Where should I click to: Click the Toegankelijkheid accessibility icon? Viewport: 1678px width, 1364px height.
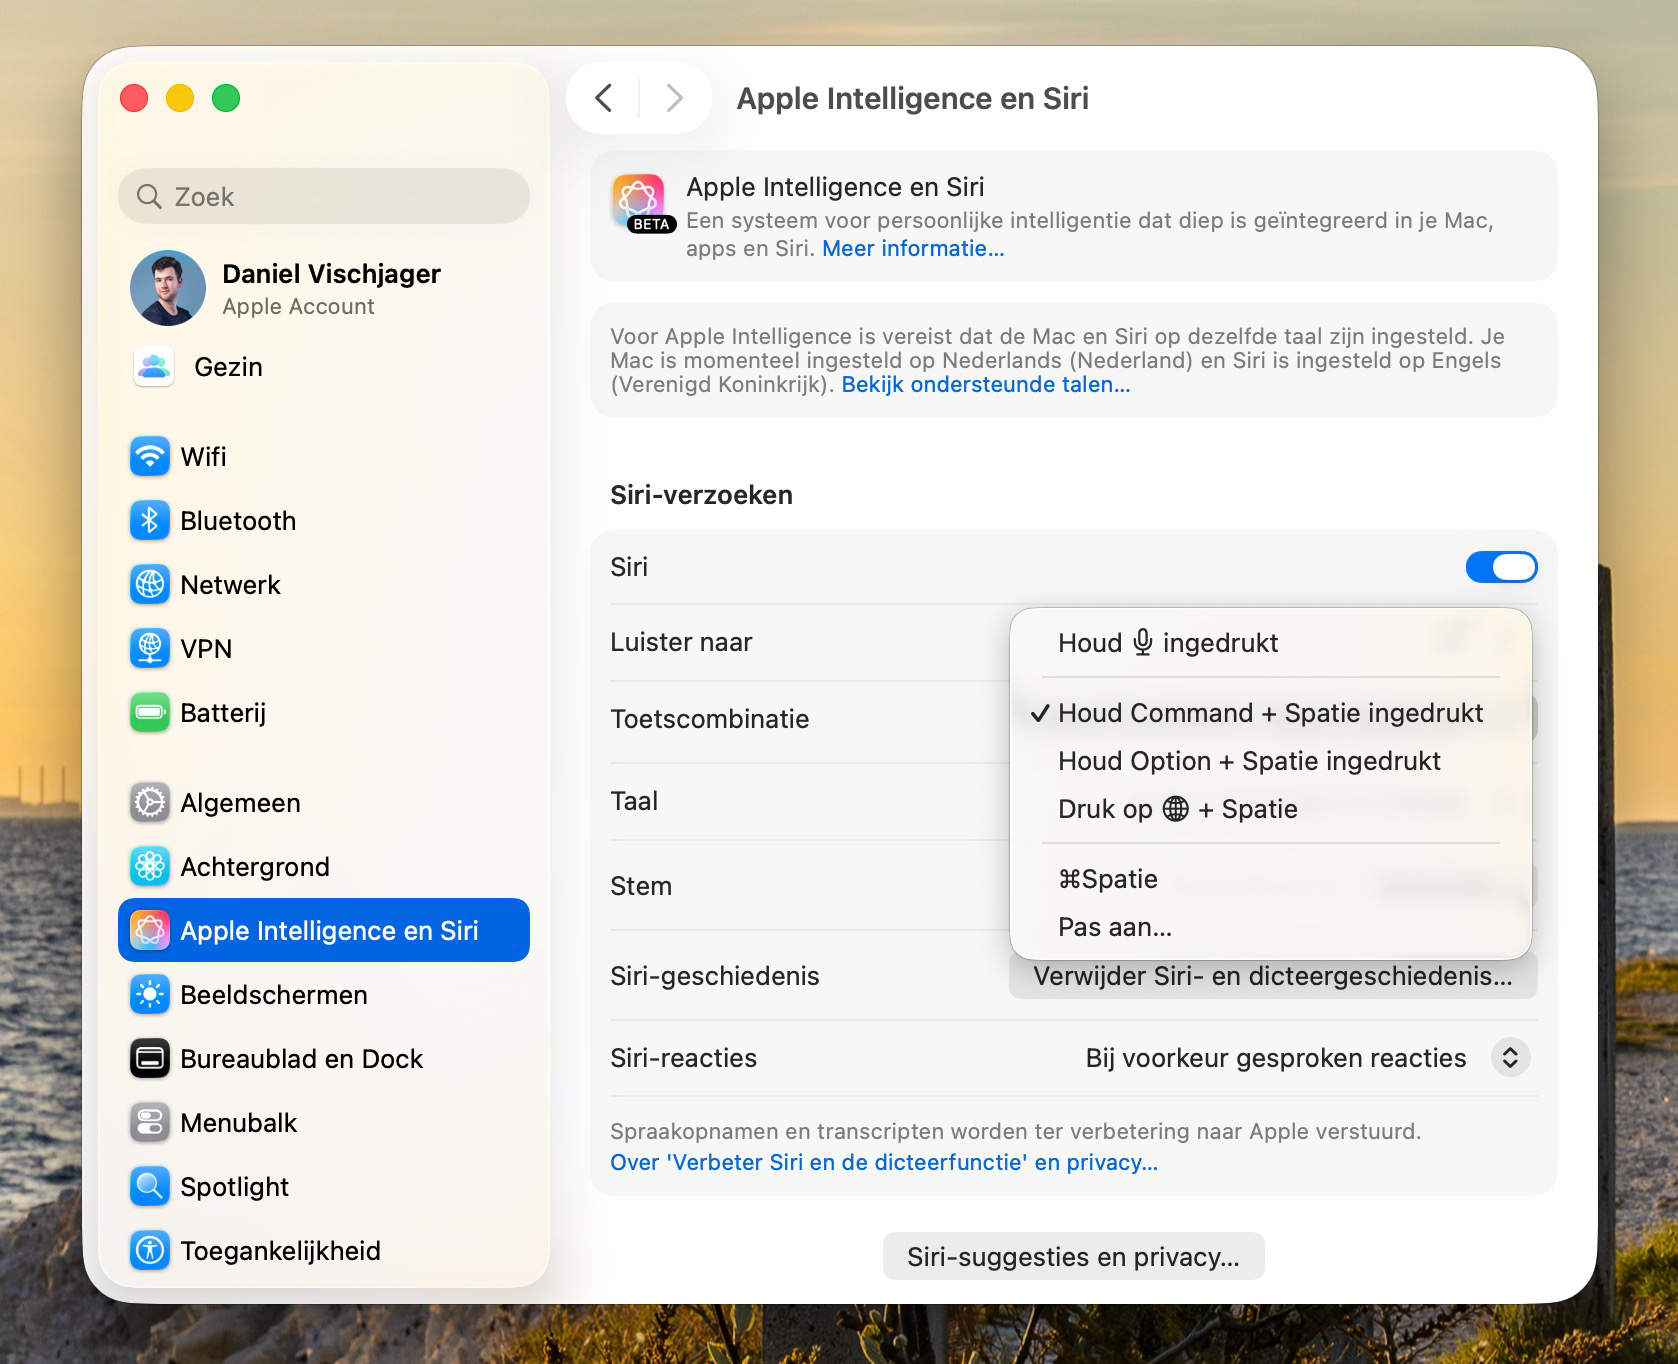pyautogui.click(x=150, y=1251)
